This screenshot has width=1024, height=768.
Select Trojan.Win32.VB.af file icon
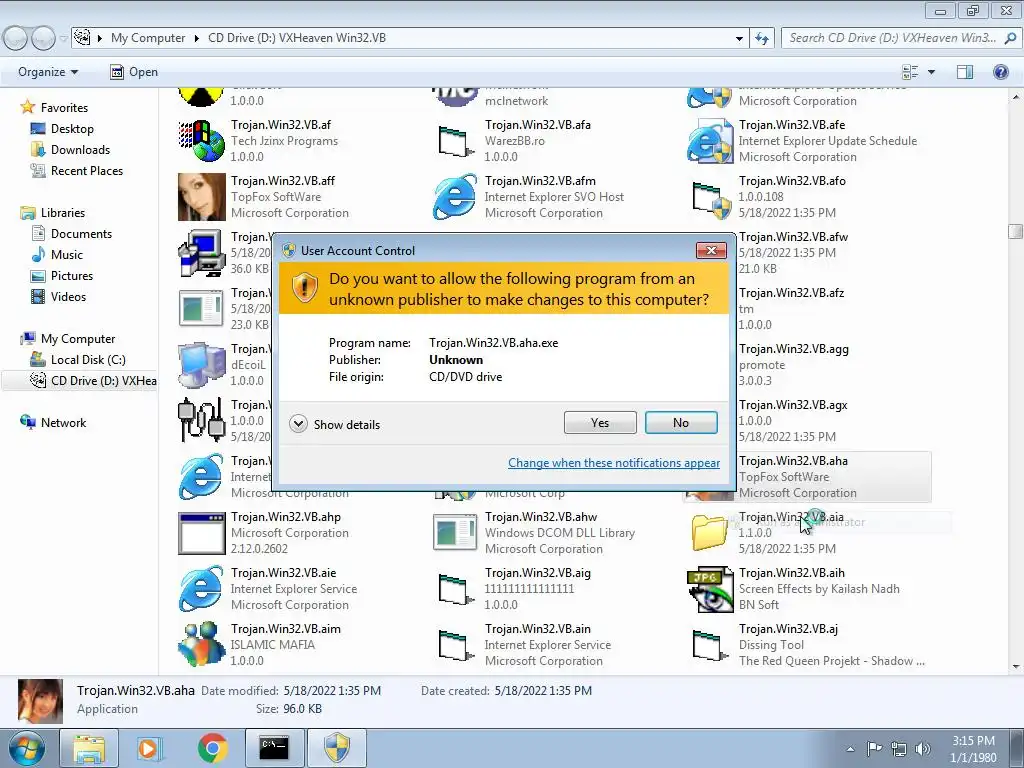pyautogui.click(x=201, y=140)
